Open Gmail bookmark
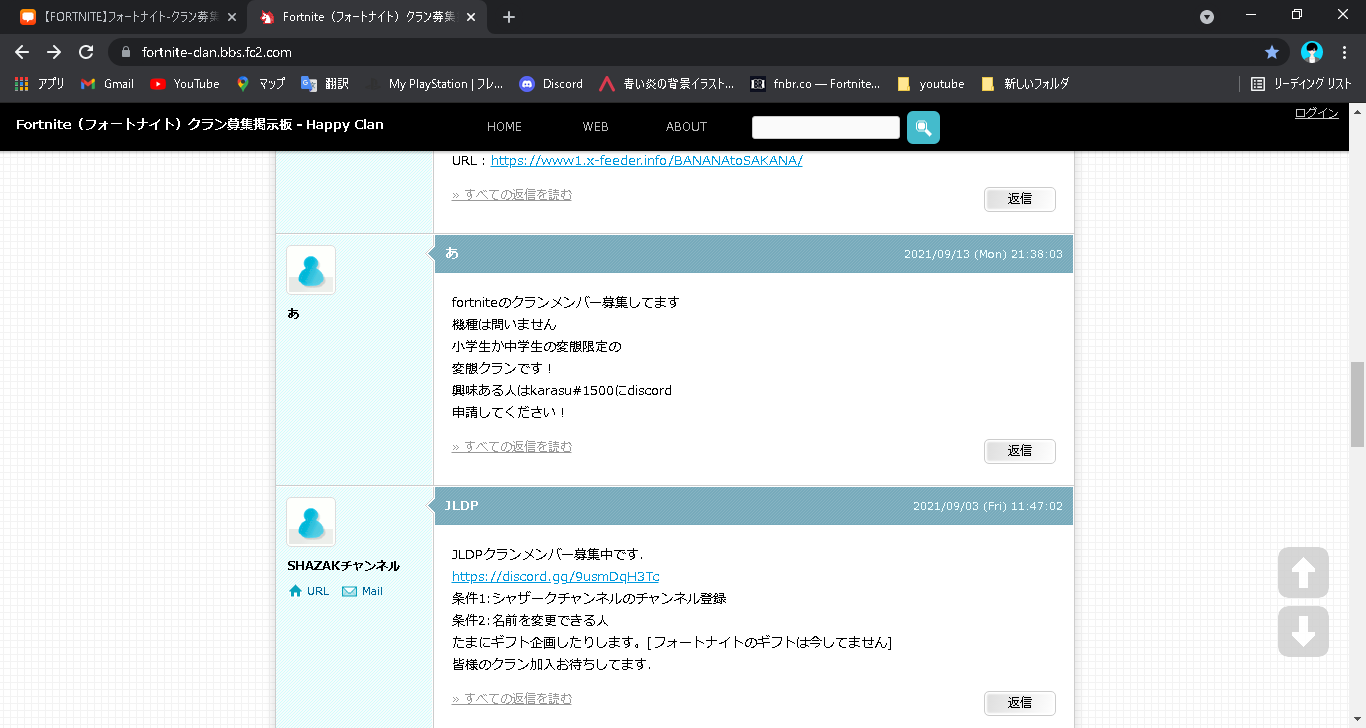Image resolution: width=1366 pixels, height=728 pixels. tap(107, 84)
